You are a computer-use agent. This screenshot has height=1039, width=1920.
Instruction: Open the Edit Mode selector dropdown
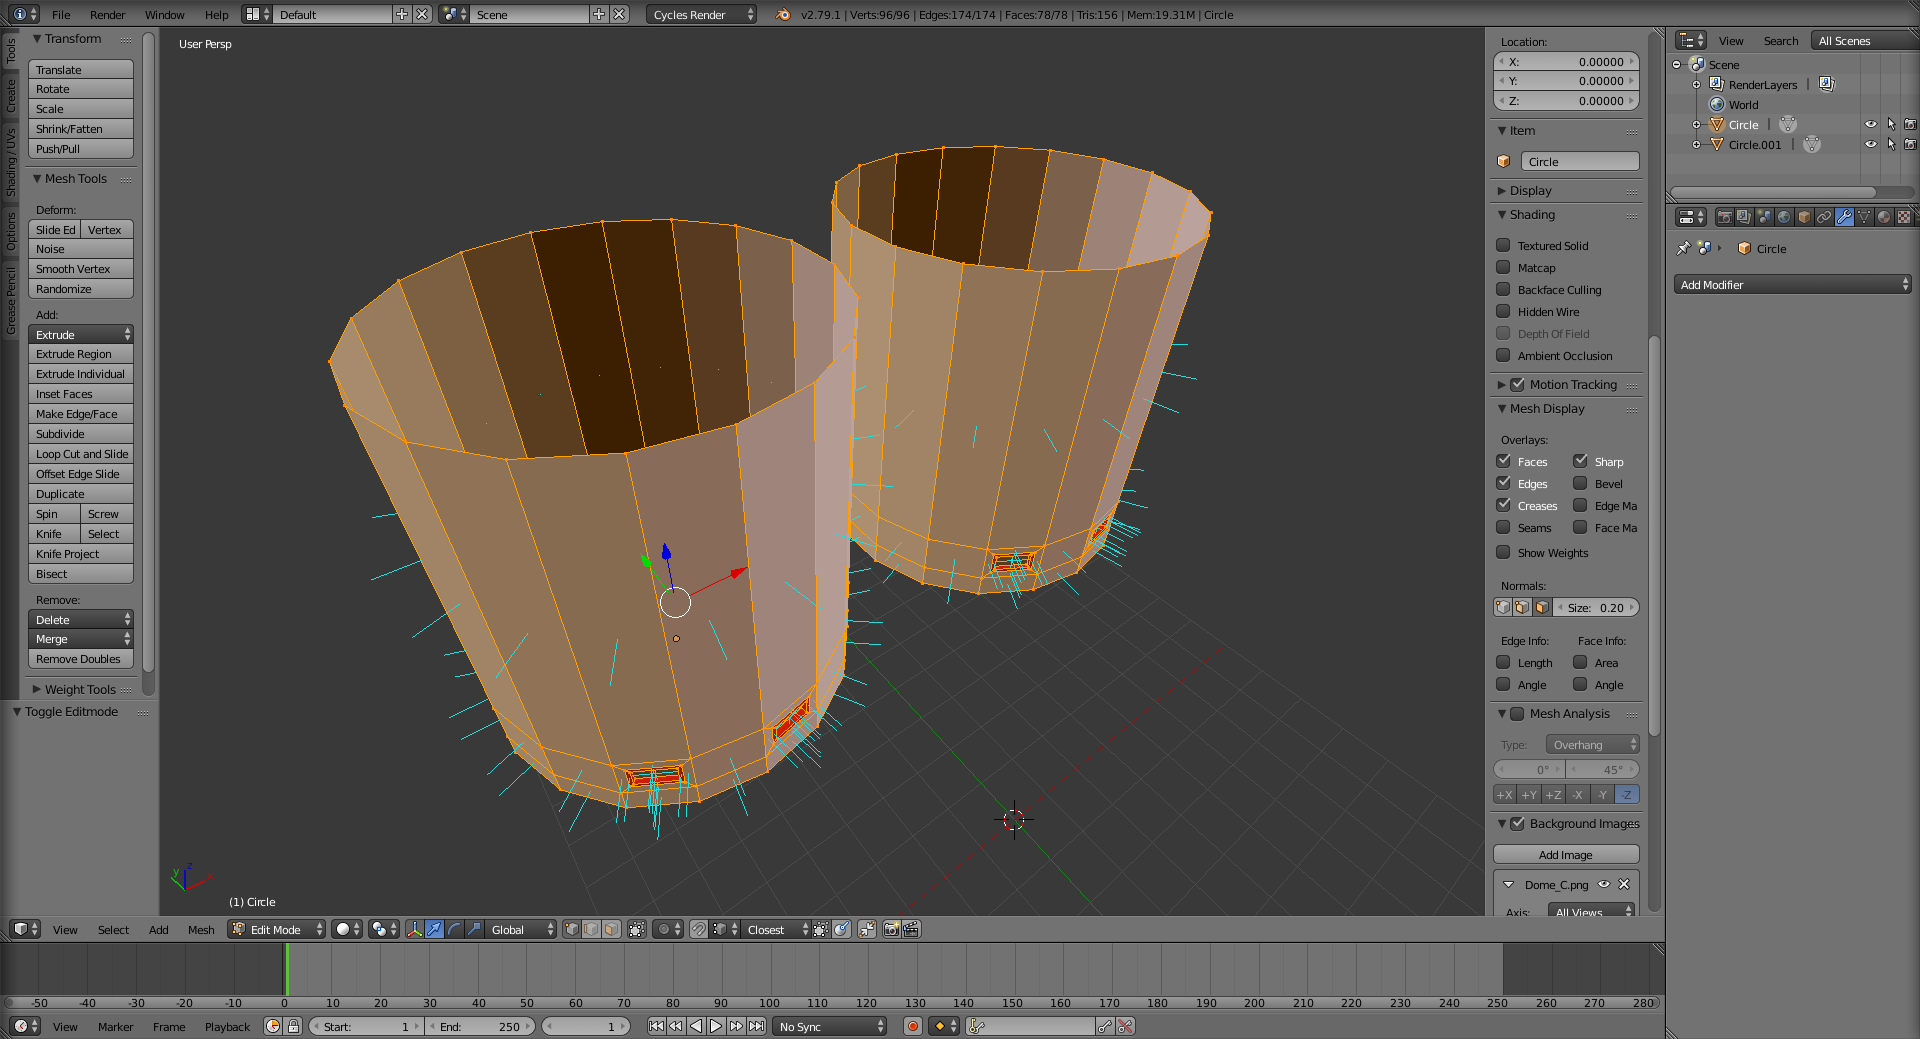click(x=277, y=929)
